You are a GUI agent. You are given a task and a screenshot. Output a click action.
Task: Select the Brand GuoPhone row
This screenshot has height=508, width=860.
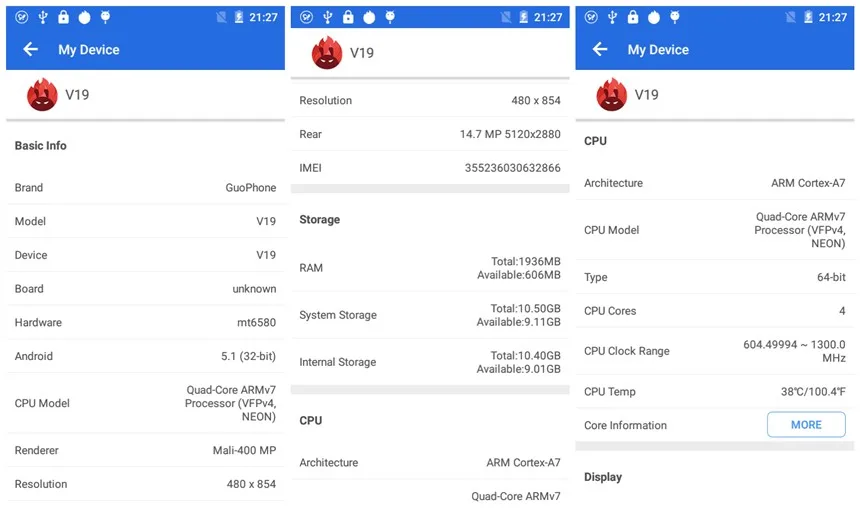point(145,188)
